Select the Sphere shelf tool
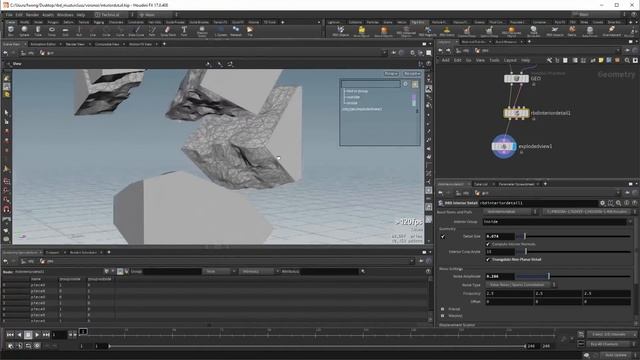Viewport: 640px width, 360px height. [24, 31]
